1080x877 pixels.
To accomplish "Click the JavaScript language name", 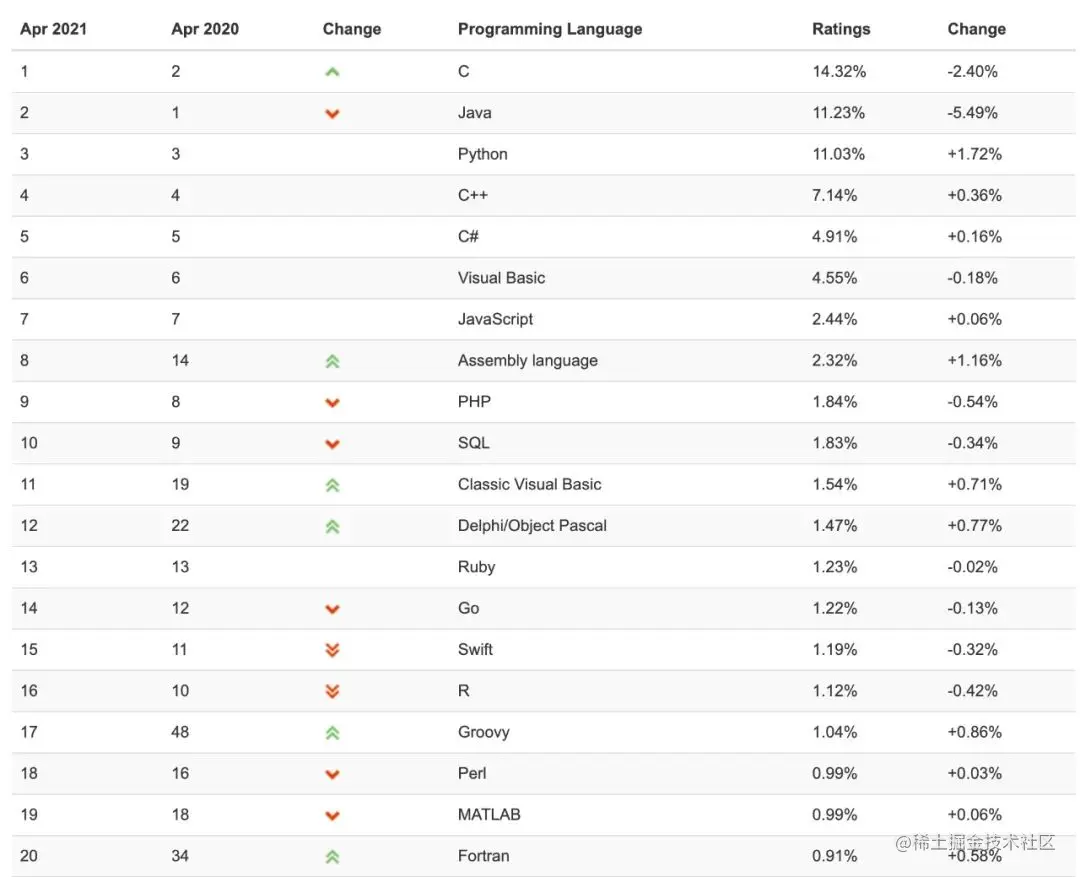I will point(495,319).
